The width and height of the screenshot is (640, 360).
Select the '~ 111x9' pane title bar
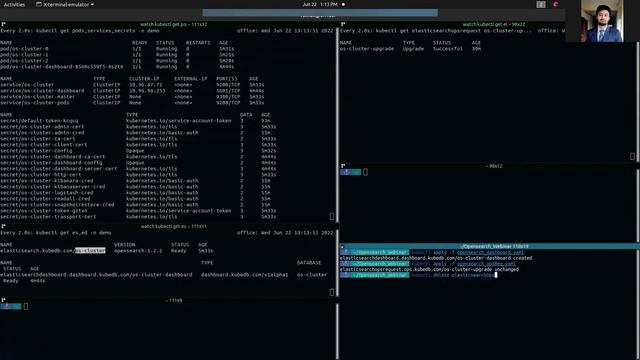(x=173, y=300)
